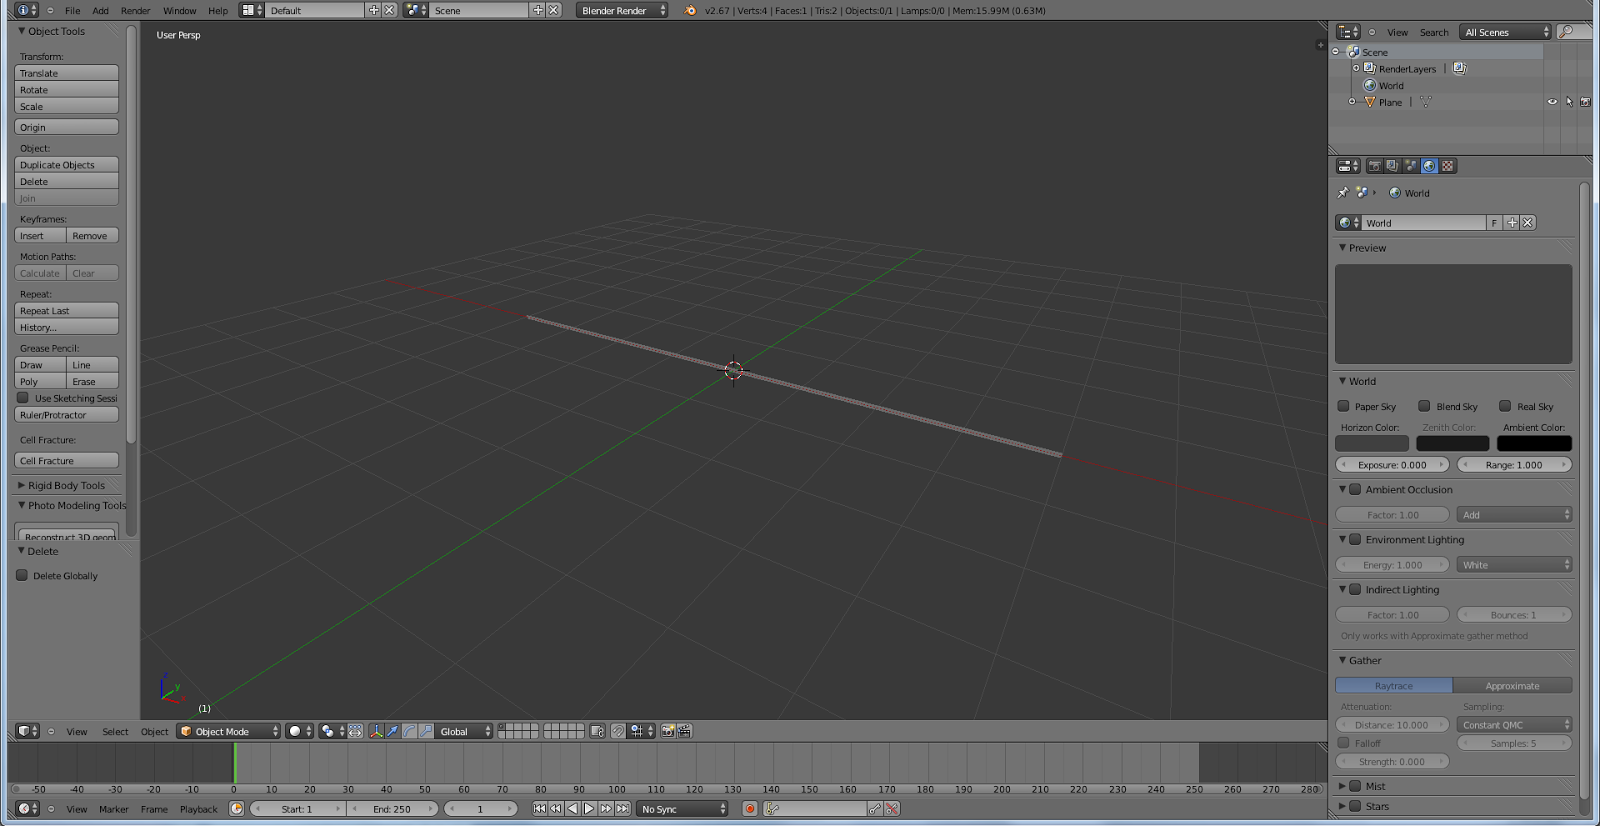Enable the Environment Lighting checkbox
The image size is (1600, 826).
point(1355,539)
